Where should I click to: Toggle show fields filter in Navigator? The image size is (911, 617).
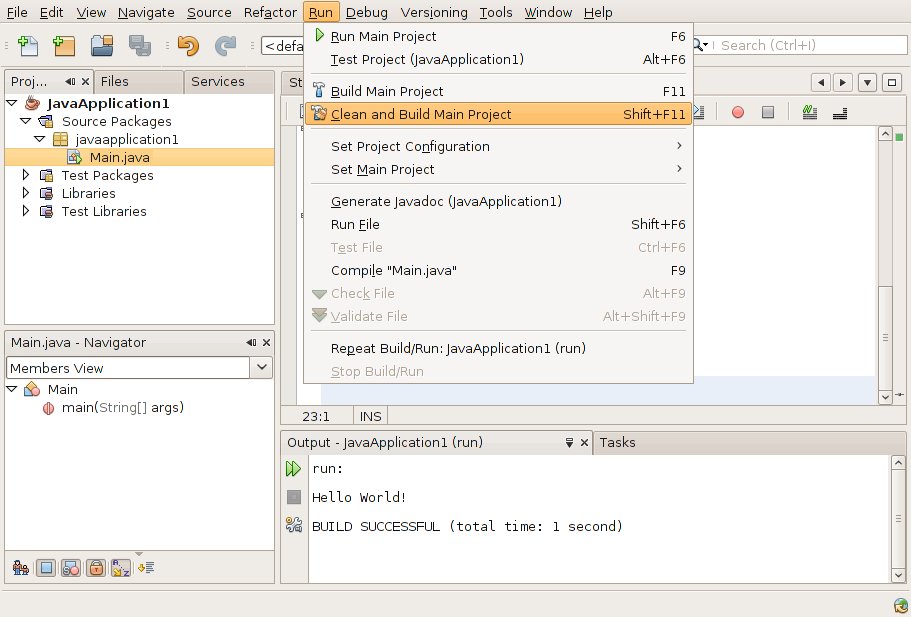coord(46,568)
